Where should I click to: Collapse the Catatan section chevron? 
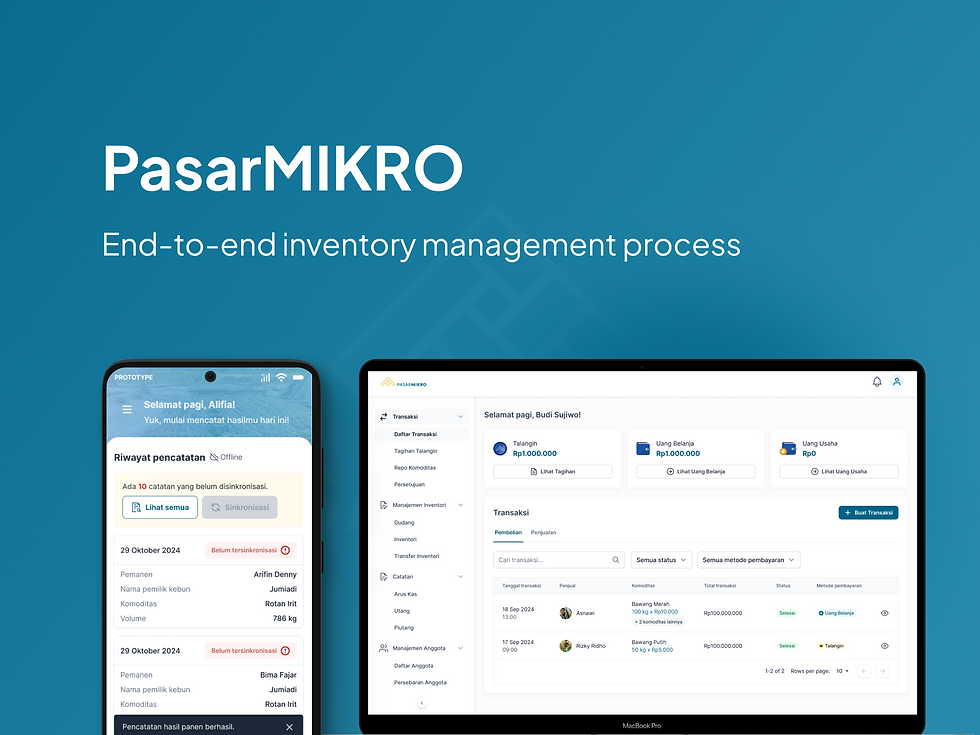[x=461, y=576]
